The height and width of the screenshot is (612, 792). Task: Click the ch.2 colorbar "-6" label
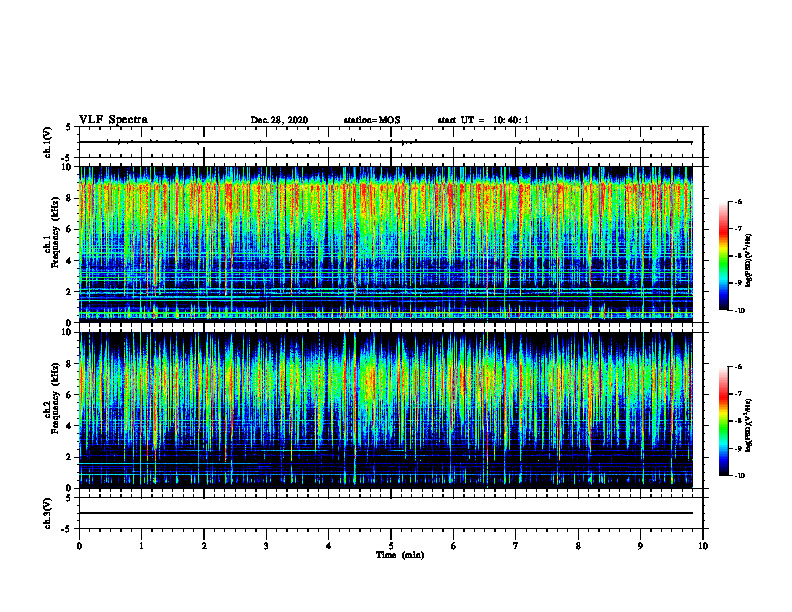pos(738,367)
